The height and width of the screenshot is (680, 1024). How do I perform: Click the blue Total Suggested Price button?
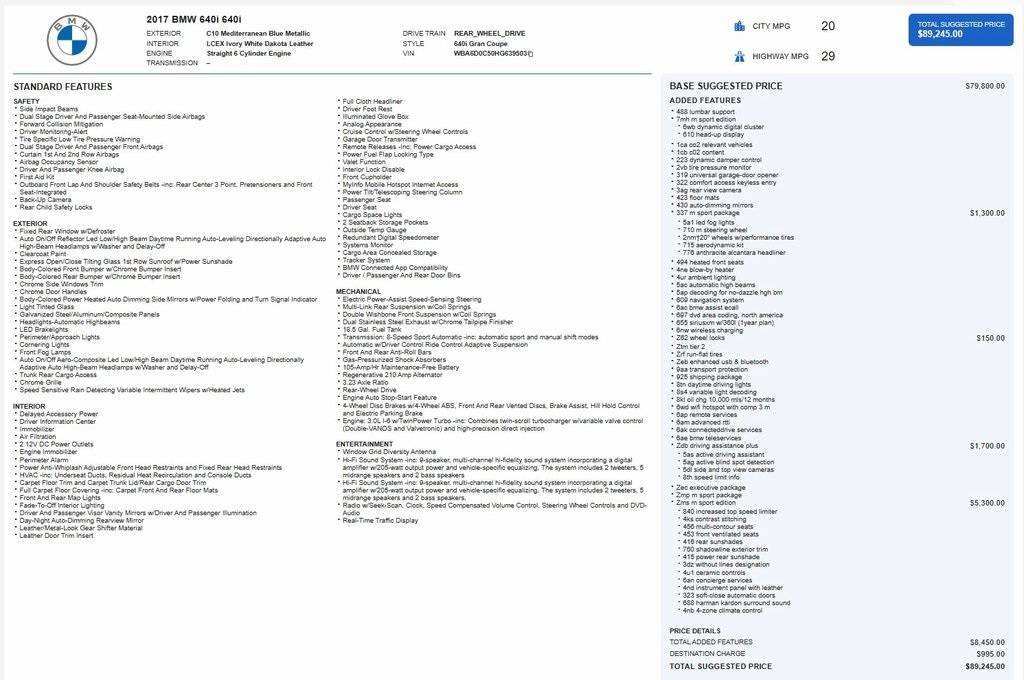tap(961, 29)
